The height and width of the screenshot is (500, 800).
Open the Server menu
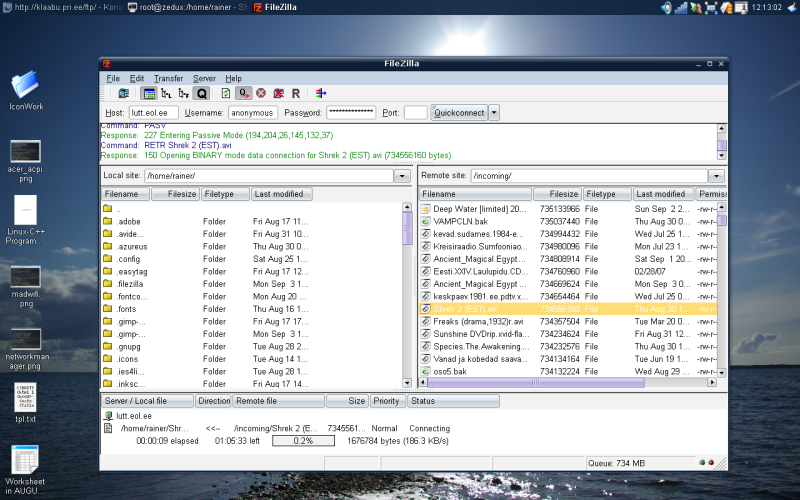coord(204,78)
